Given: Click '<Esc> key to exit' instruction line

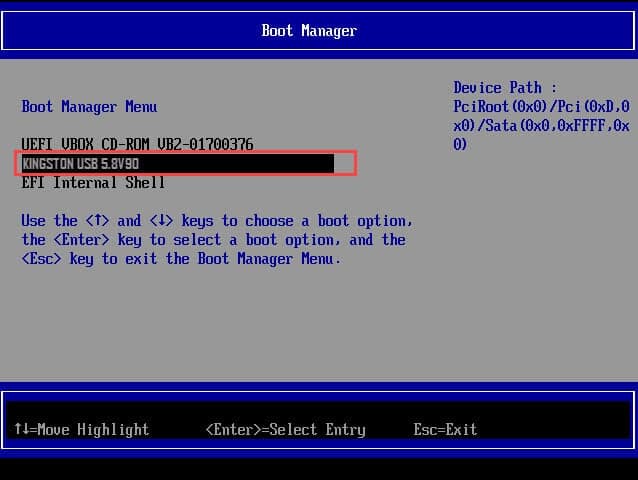Looking at the screenshot, I should (181, 259).
